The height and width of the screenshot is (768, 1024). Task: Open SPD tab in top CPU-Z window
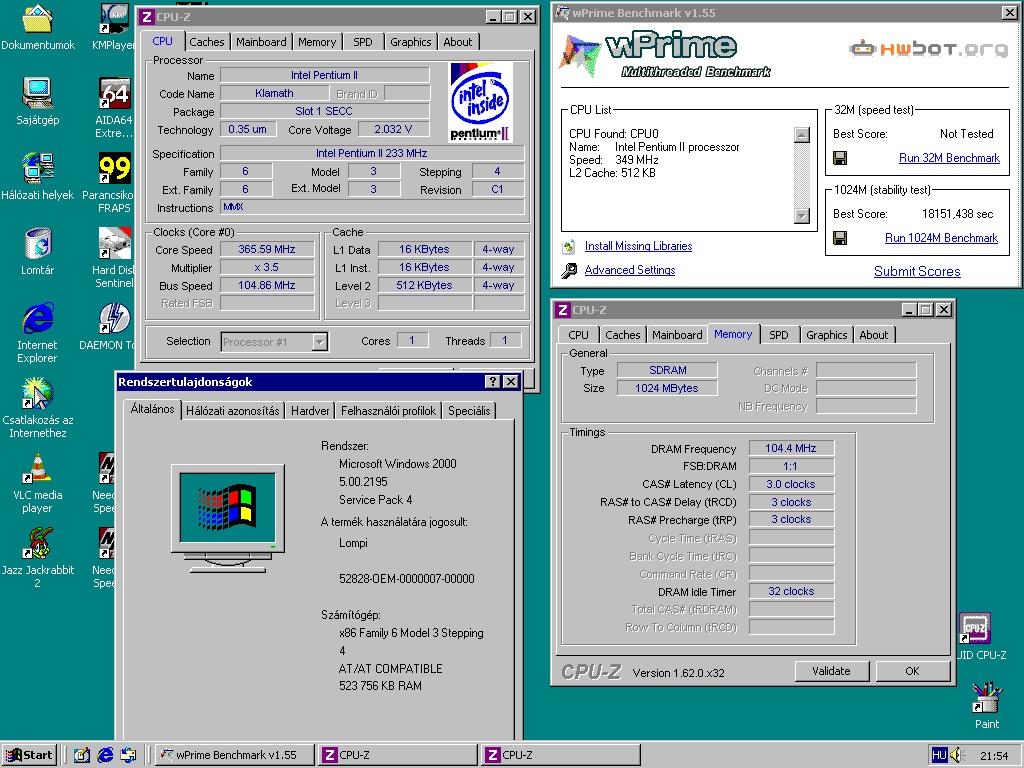coord(363,42)
